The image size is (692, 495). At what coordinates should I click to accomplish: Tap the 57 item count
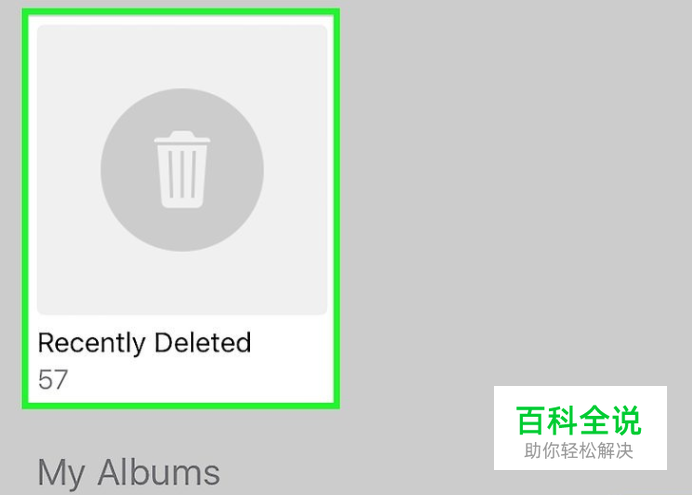53,379
